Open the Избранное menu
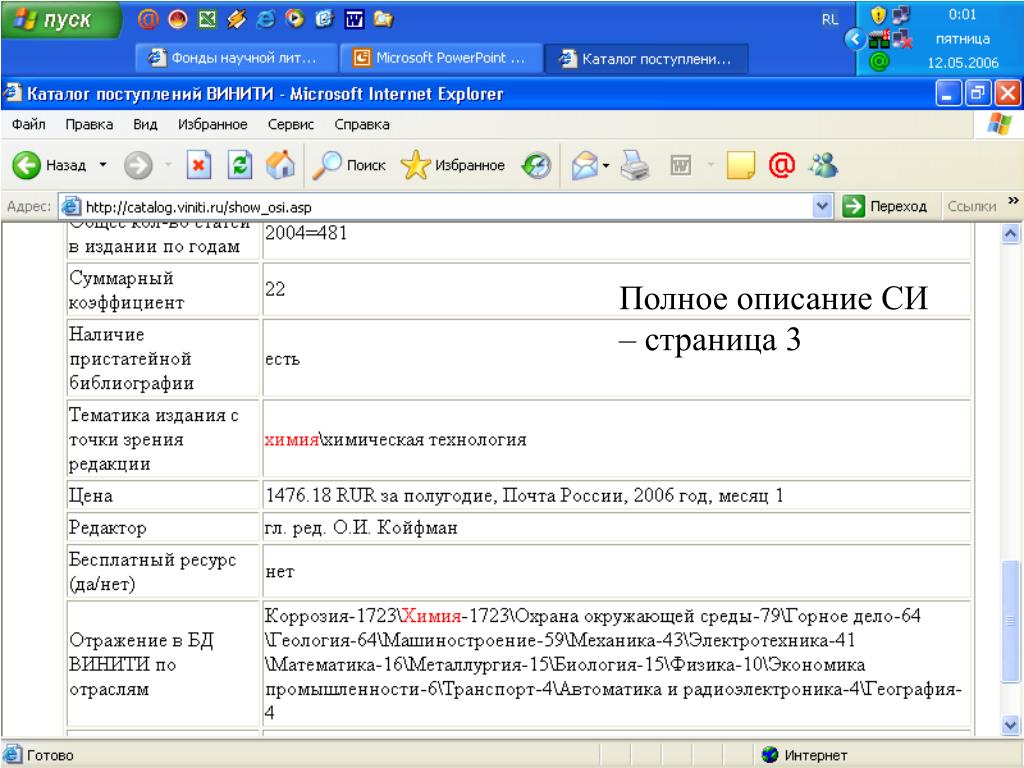Viewport: 1024px width, 768px height. [x=212, y=124]
